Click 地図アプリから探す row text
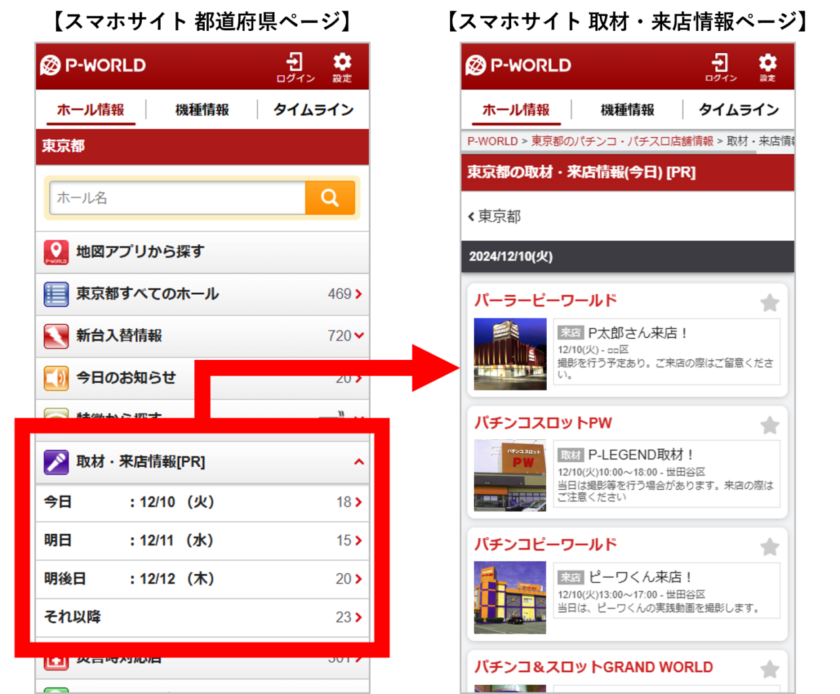The image size is (840, 694). point(140,251)
